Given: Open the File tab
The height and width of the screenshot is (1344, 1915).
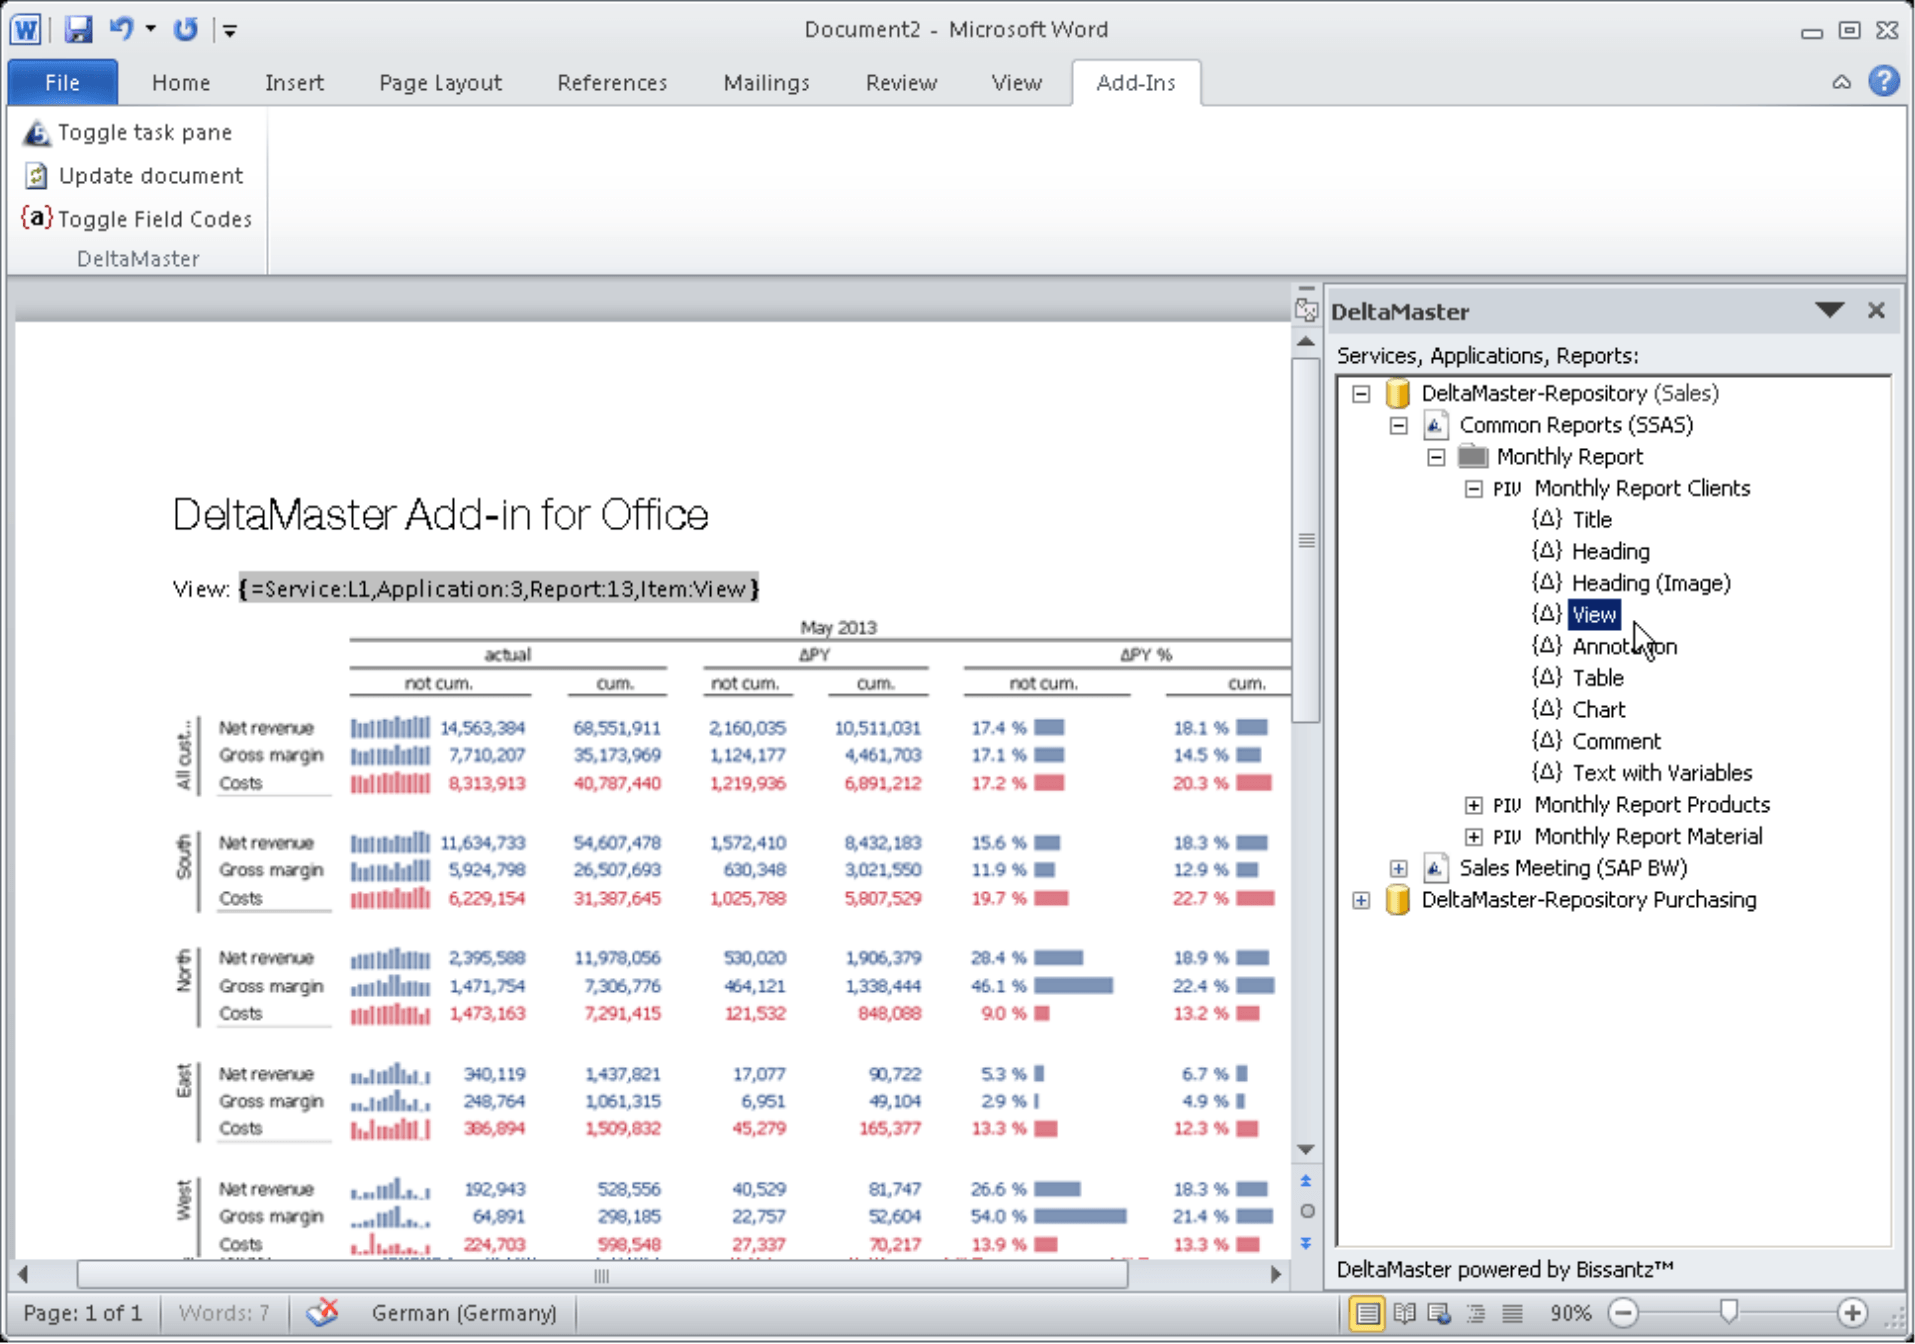Looking at the screenshot, I should point(63,82).
